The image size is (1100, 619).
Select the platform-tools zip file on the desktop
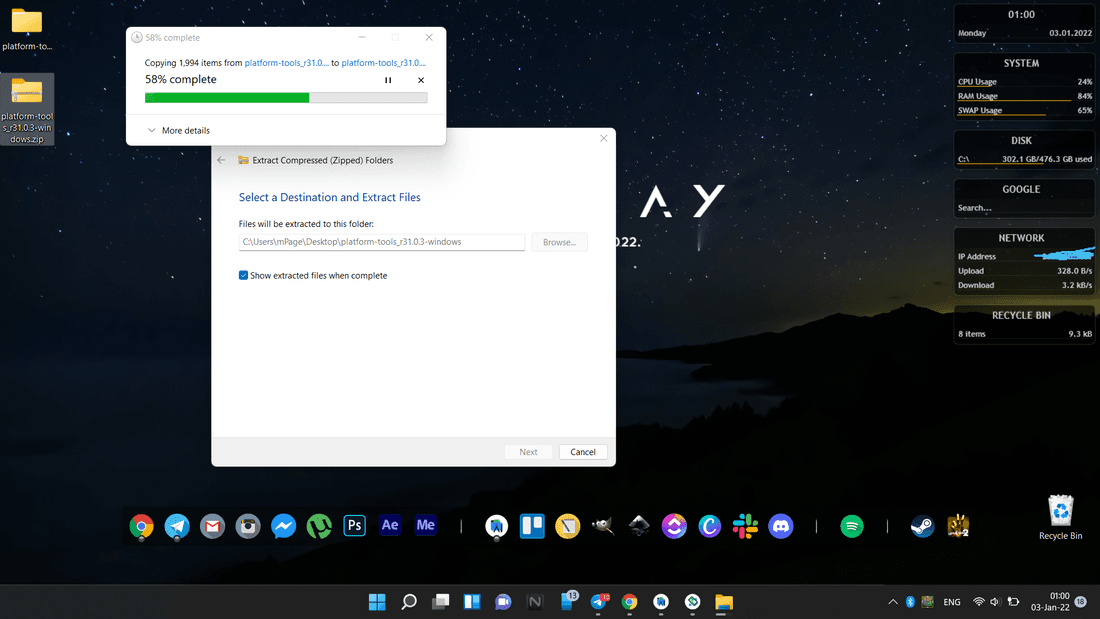[27, 109]
